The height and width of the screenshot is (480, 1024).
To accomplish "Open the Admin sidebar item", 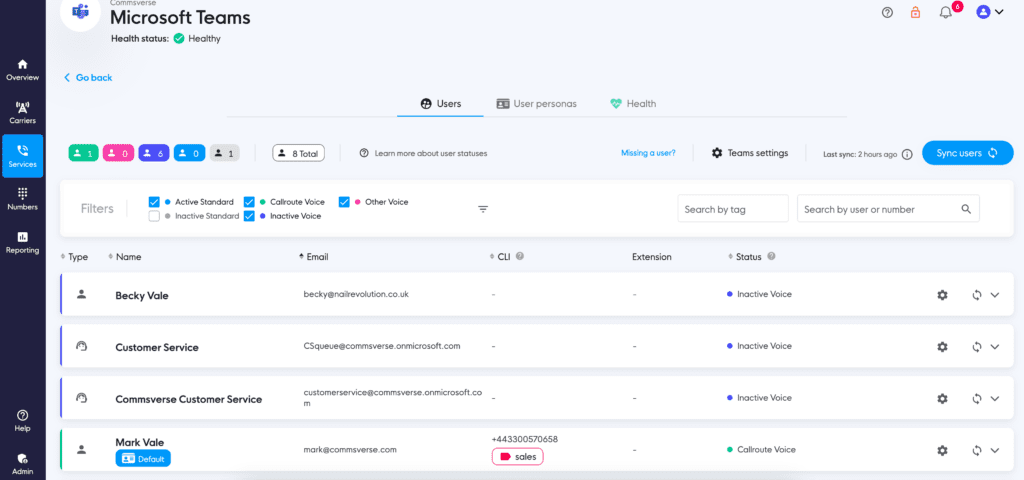I will tap(23, 464).
